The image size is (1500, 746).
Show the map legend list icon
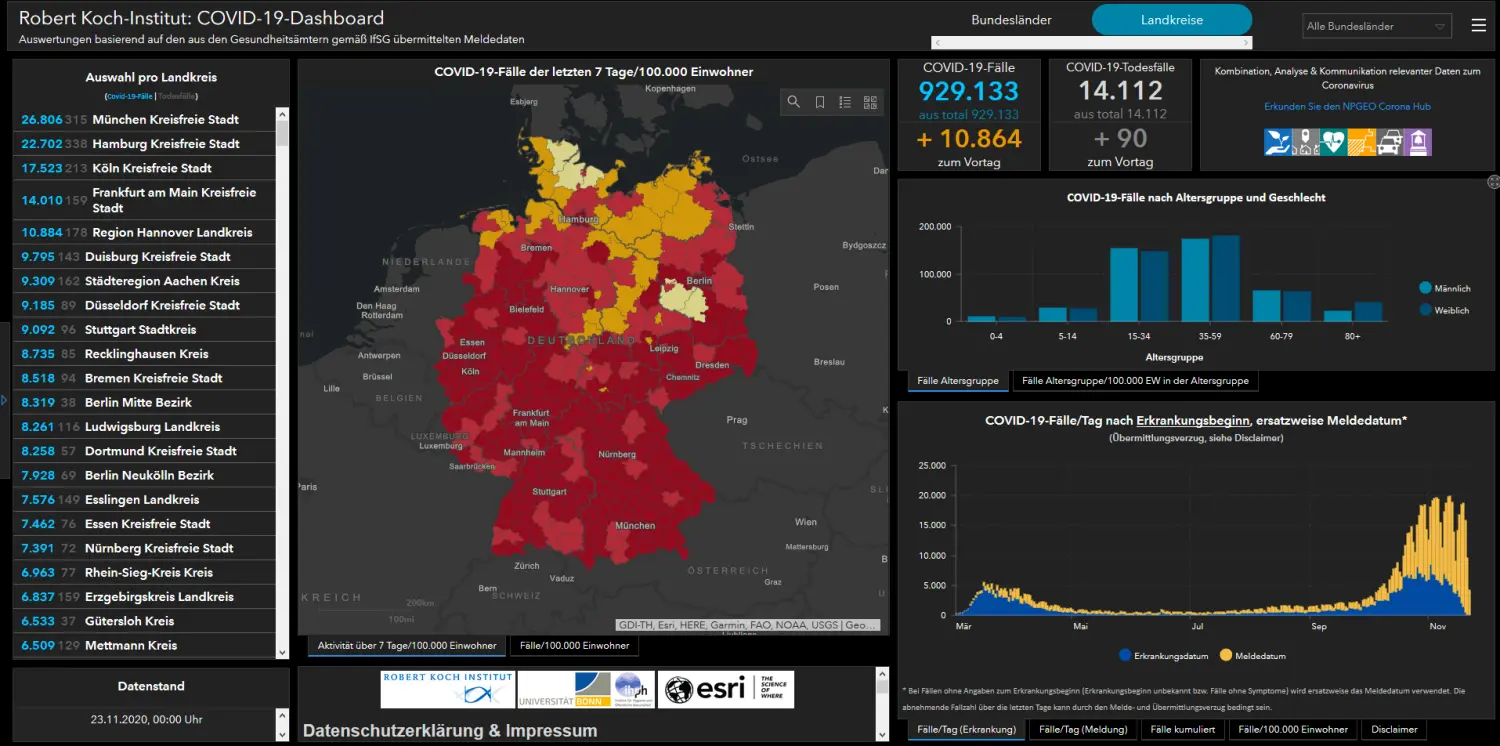pyautogui.click(x=845, y=102)
